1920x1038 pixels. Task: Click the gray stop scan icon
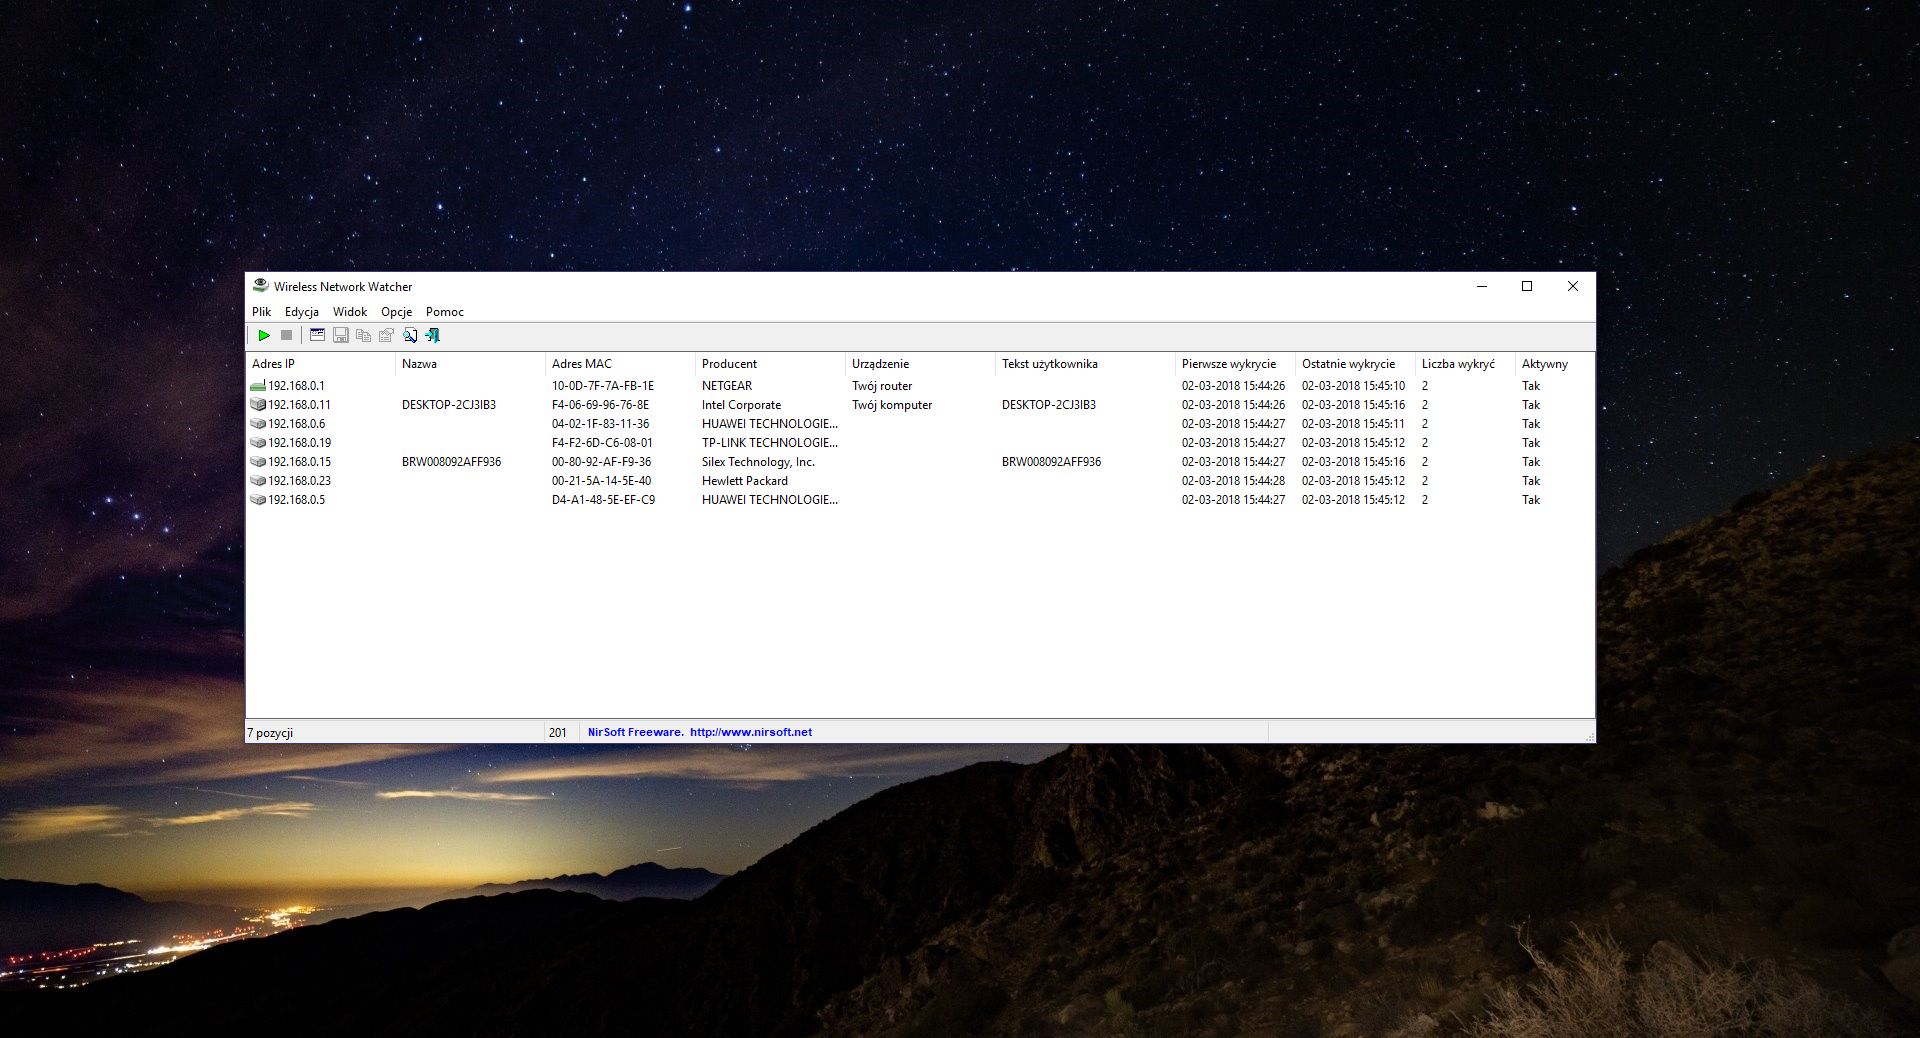(288, 336)
